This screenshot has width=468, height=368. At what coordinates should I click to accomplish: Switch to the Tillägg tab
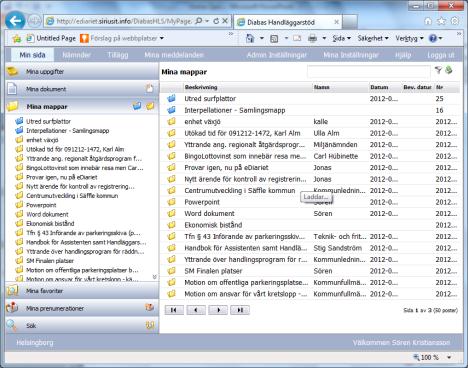[x=118, y=55]
